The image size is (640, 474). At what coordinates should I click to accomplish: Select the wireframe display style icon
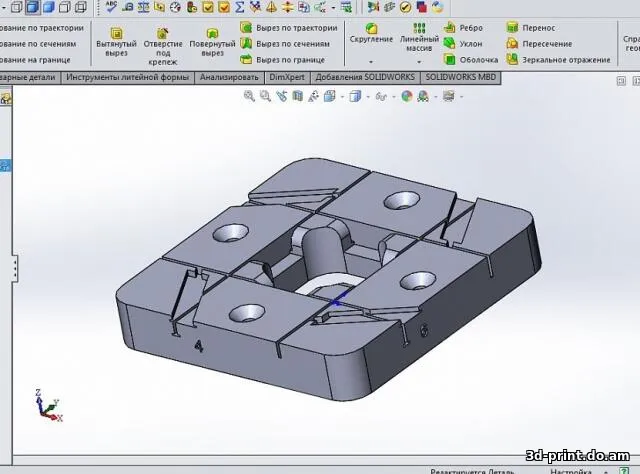pos(82,7)
